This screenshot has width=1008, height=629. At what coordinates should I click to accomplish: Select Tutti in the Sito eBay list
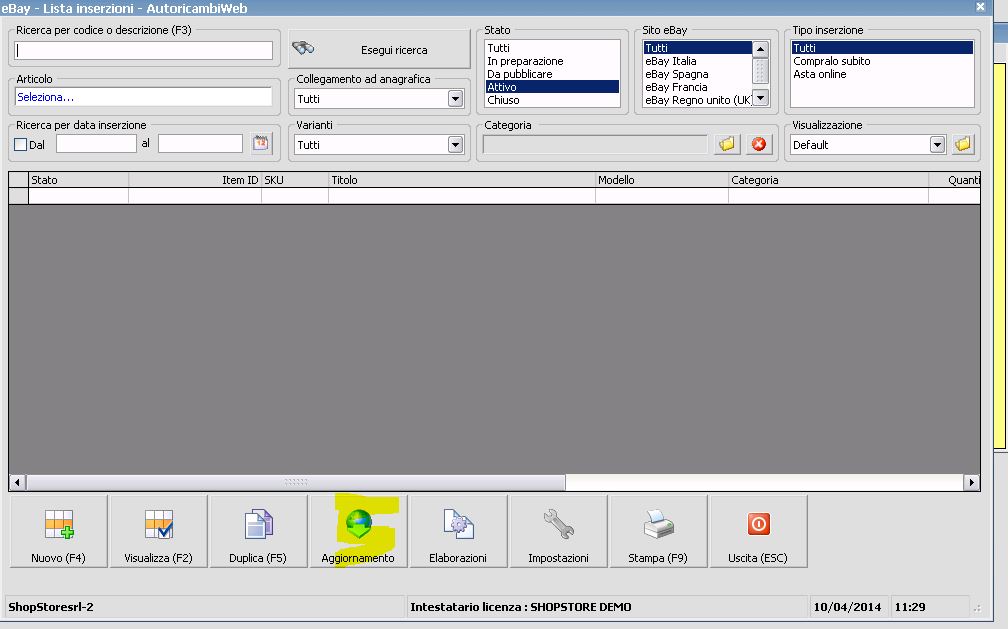coord(698,48)
